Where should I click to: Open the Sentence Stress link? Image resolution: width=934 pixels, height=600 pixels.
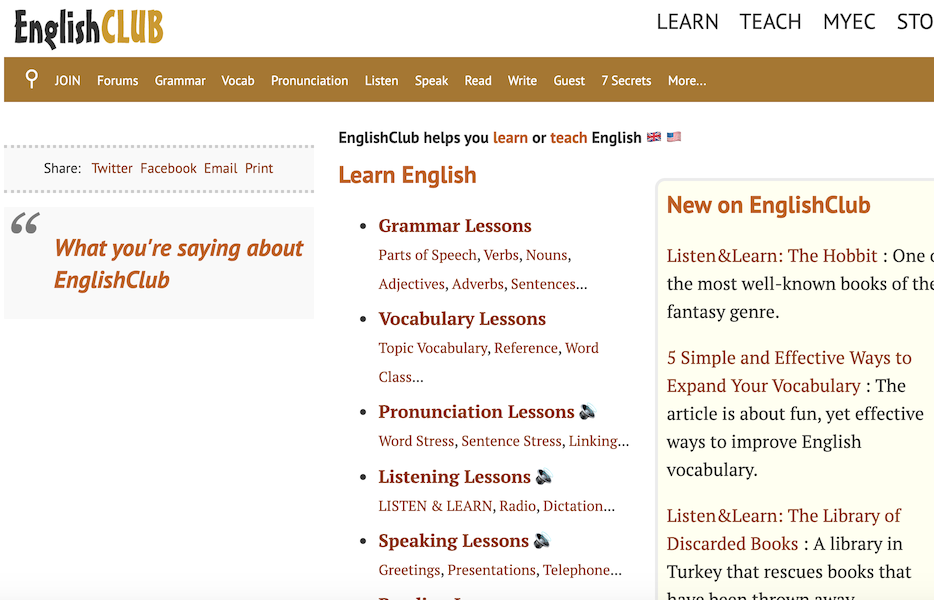(x=511, y=440)
